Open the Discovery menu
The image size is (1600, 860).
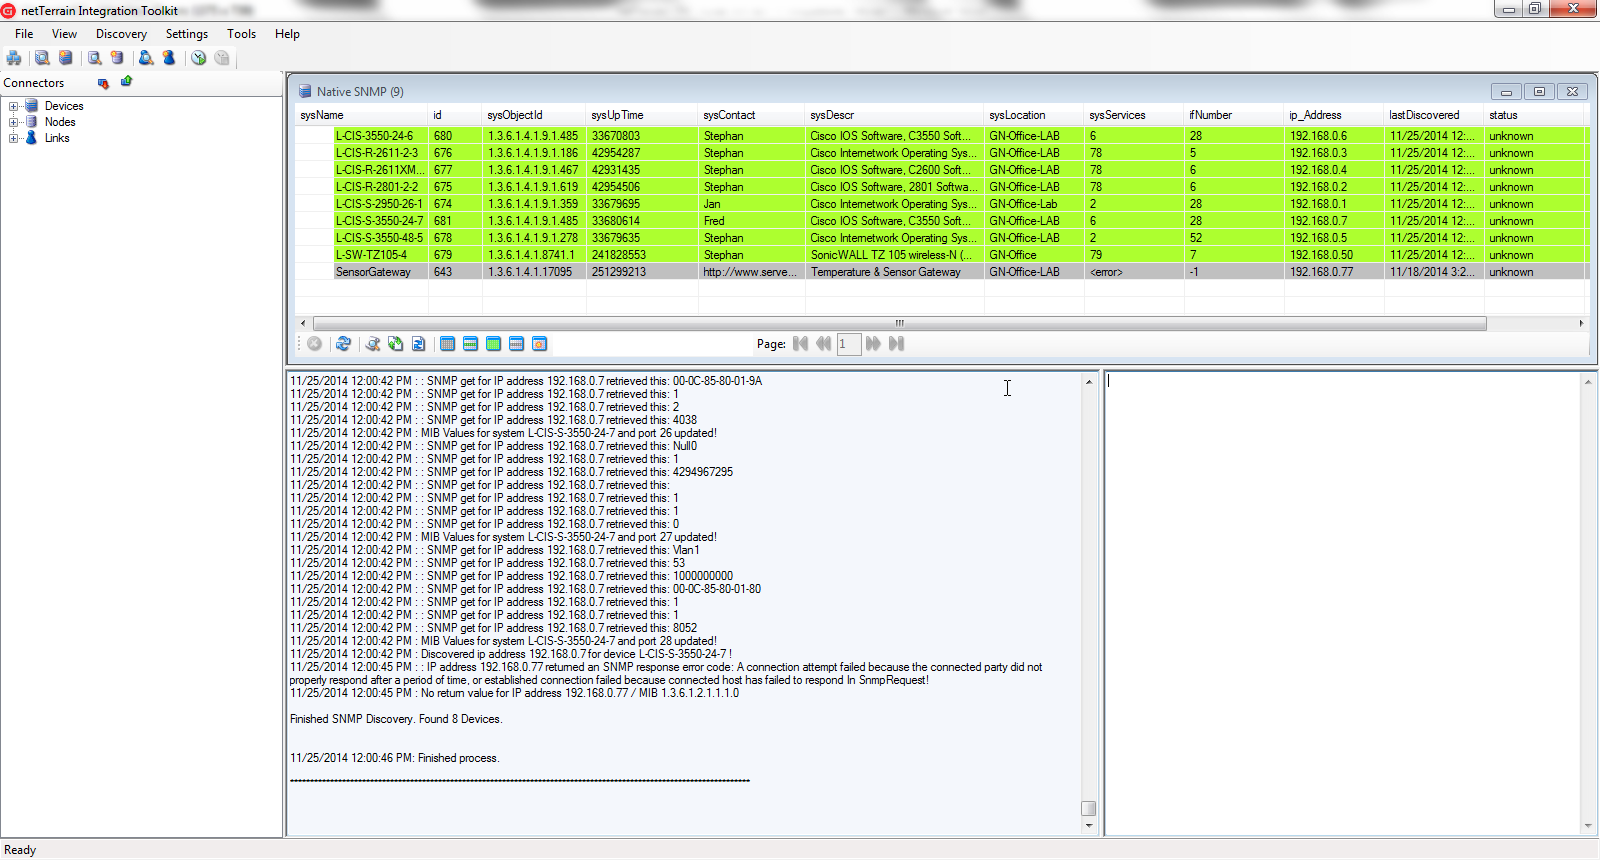pos(121,34)
